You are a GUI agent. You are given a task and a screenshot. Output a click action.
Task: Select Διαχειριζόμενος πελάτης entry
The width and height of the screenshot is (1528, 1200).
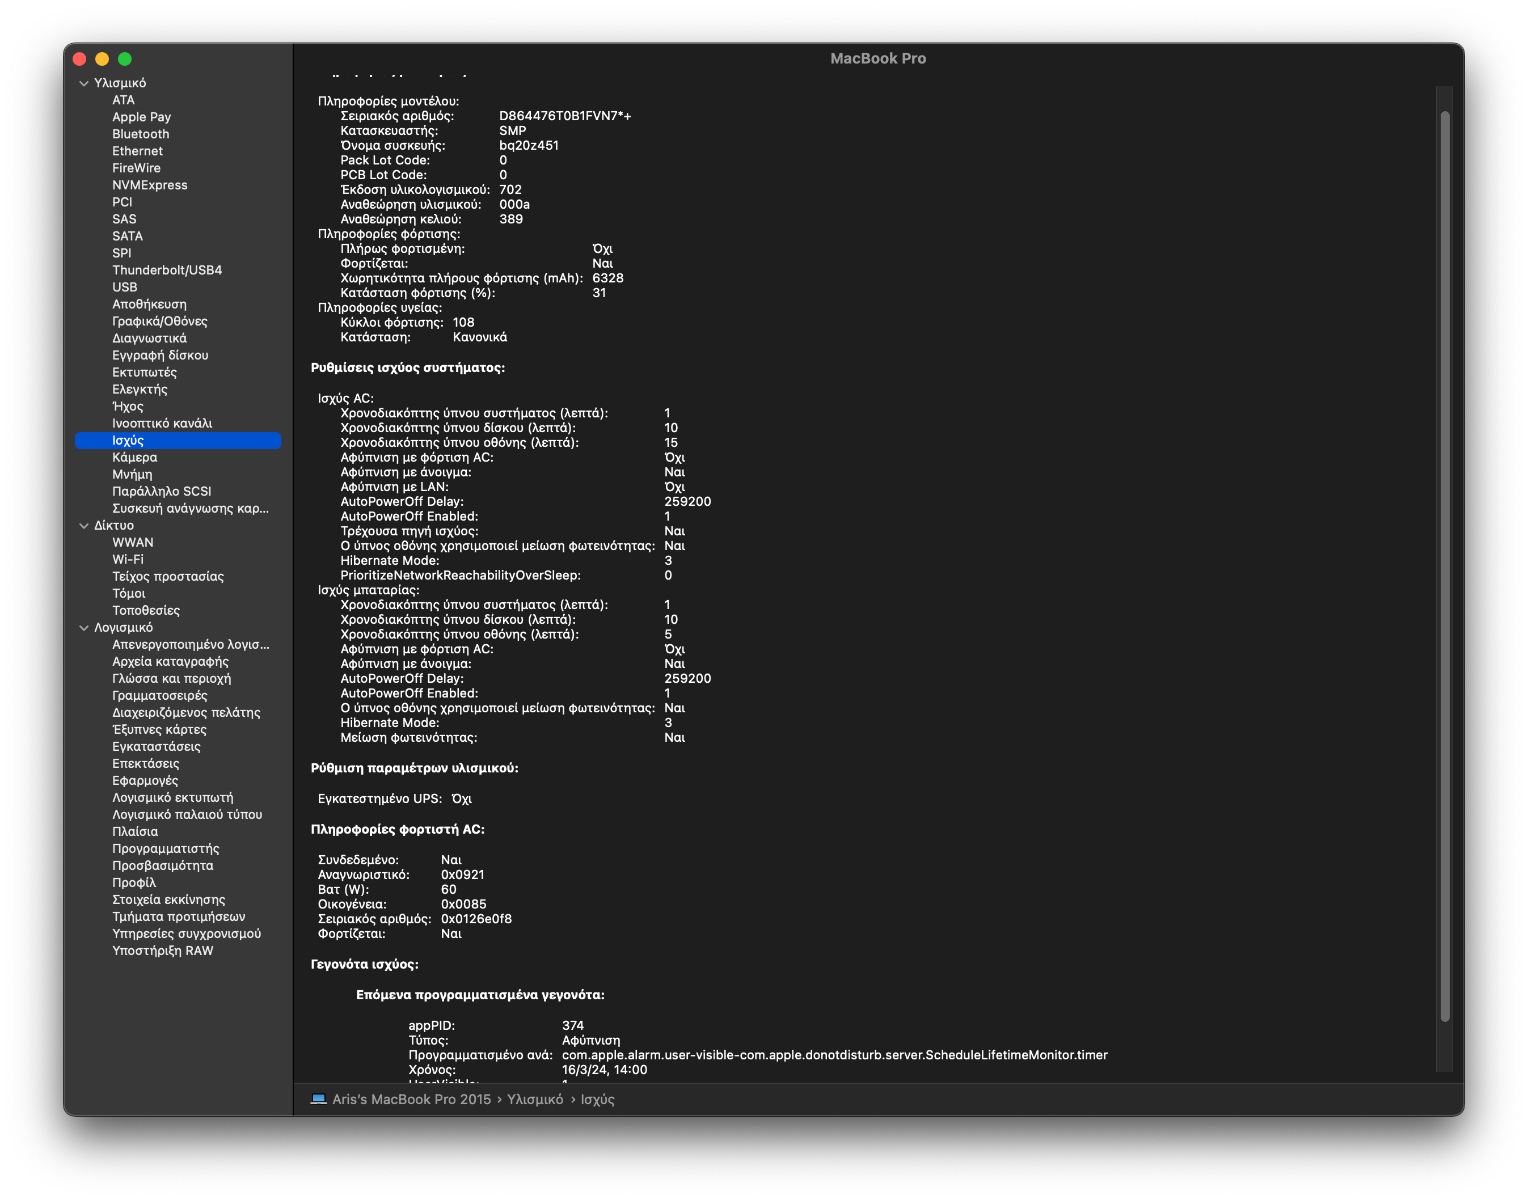coord(186,712)
